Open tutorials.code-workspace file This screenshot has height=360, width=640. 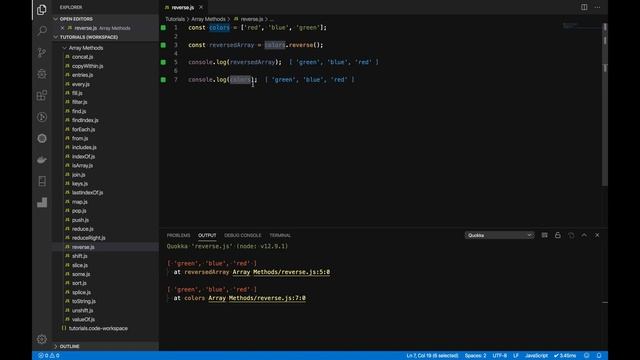pyautogui.click(x=98, y=328)
